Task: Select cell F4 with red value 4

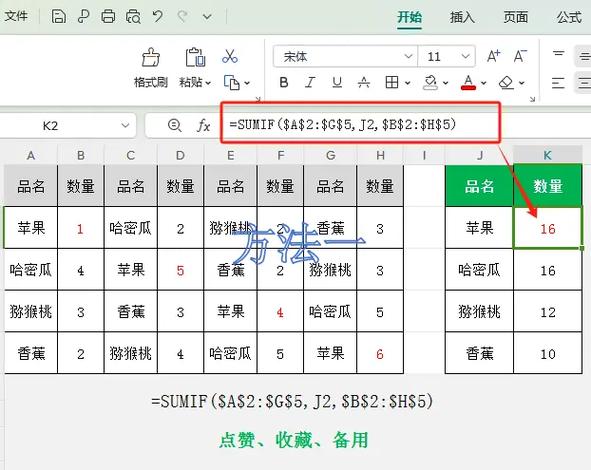Action: (x=280, y=312)
